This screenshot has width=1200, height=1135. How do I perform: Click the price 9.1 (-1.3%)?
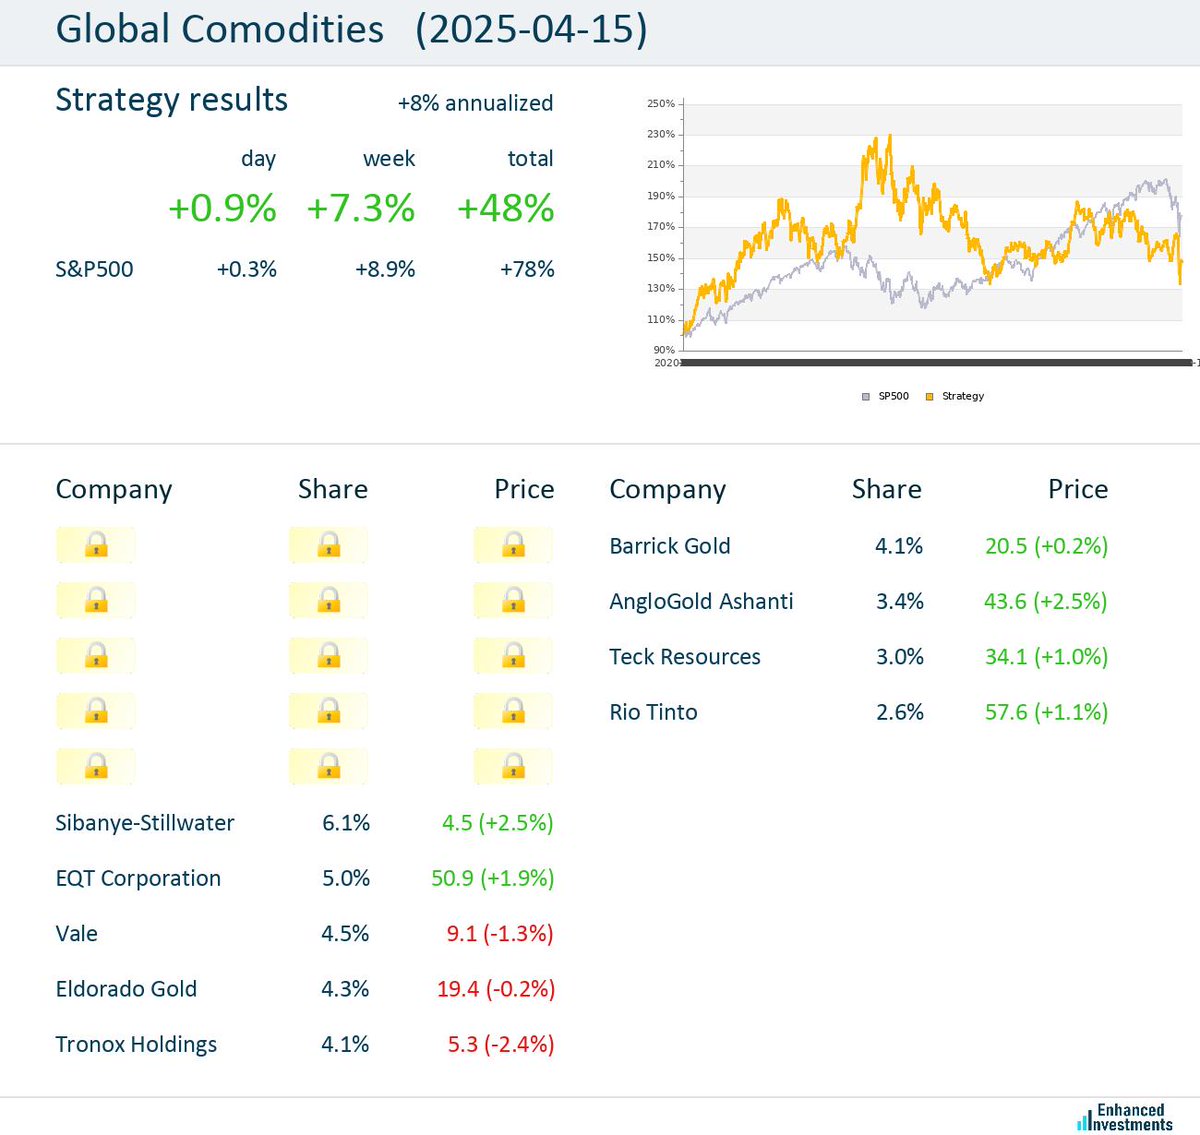[500, 934]
